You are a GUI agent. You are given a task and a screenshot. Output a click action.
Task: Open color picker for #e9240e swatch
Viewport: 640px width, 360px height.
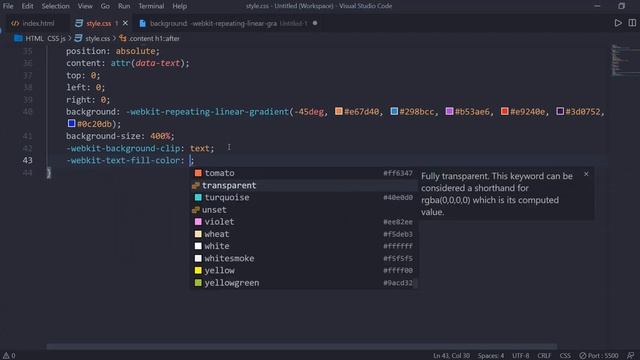(x=504, y=111)
